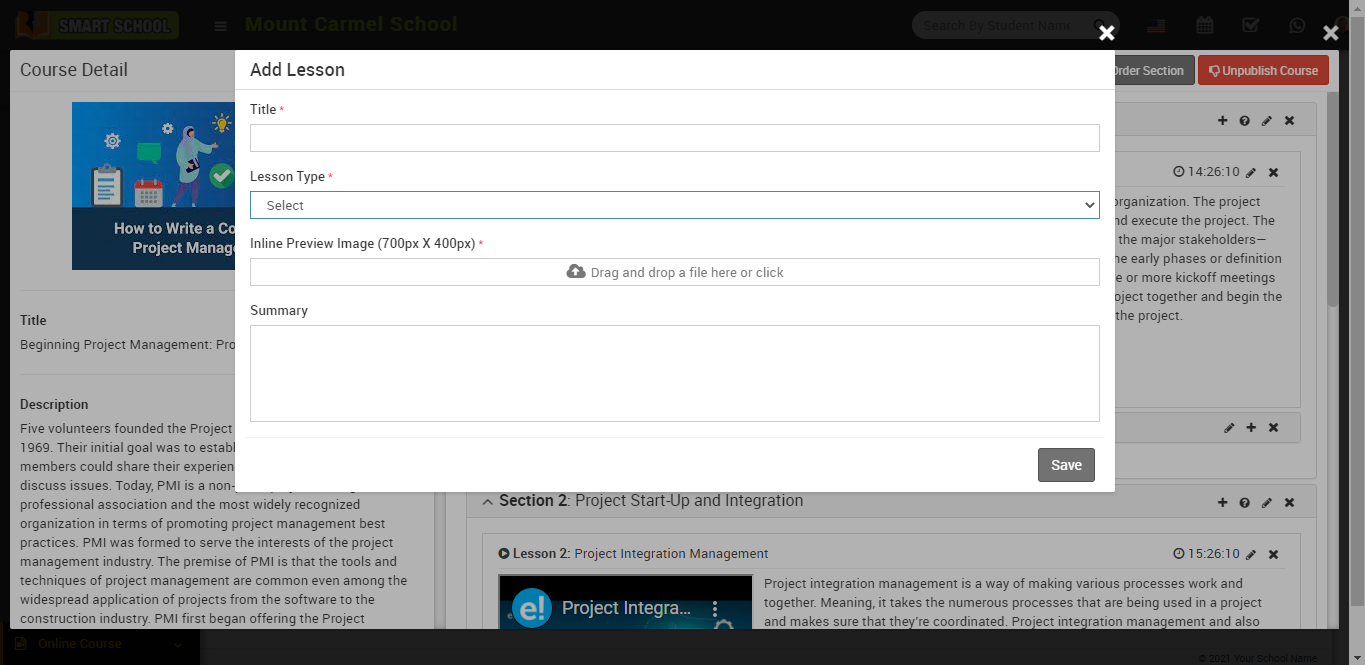1365x665 pixels.
Task: Click the Title input field
Action: click(x=674, y=138)
